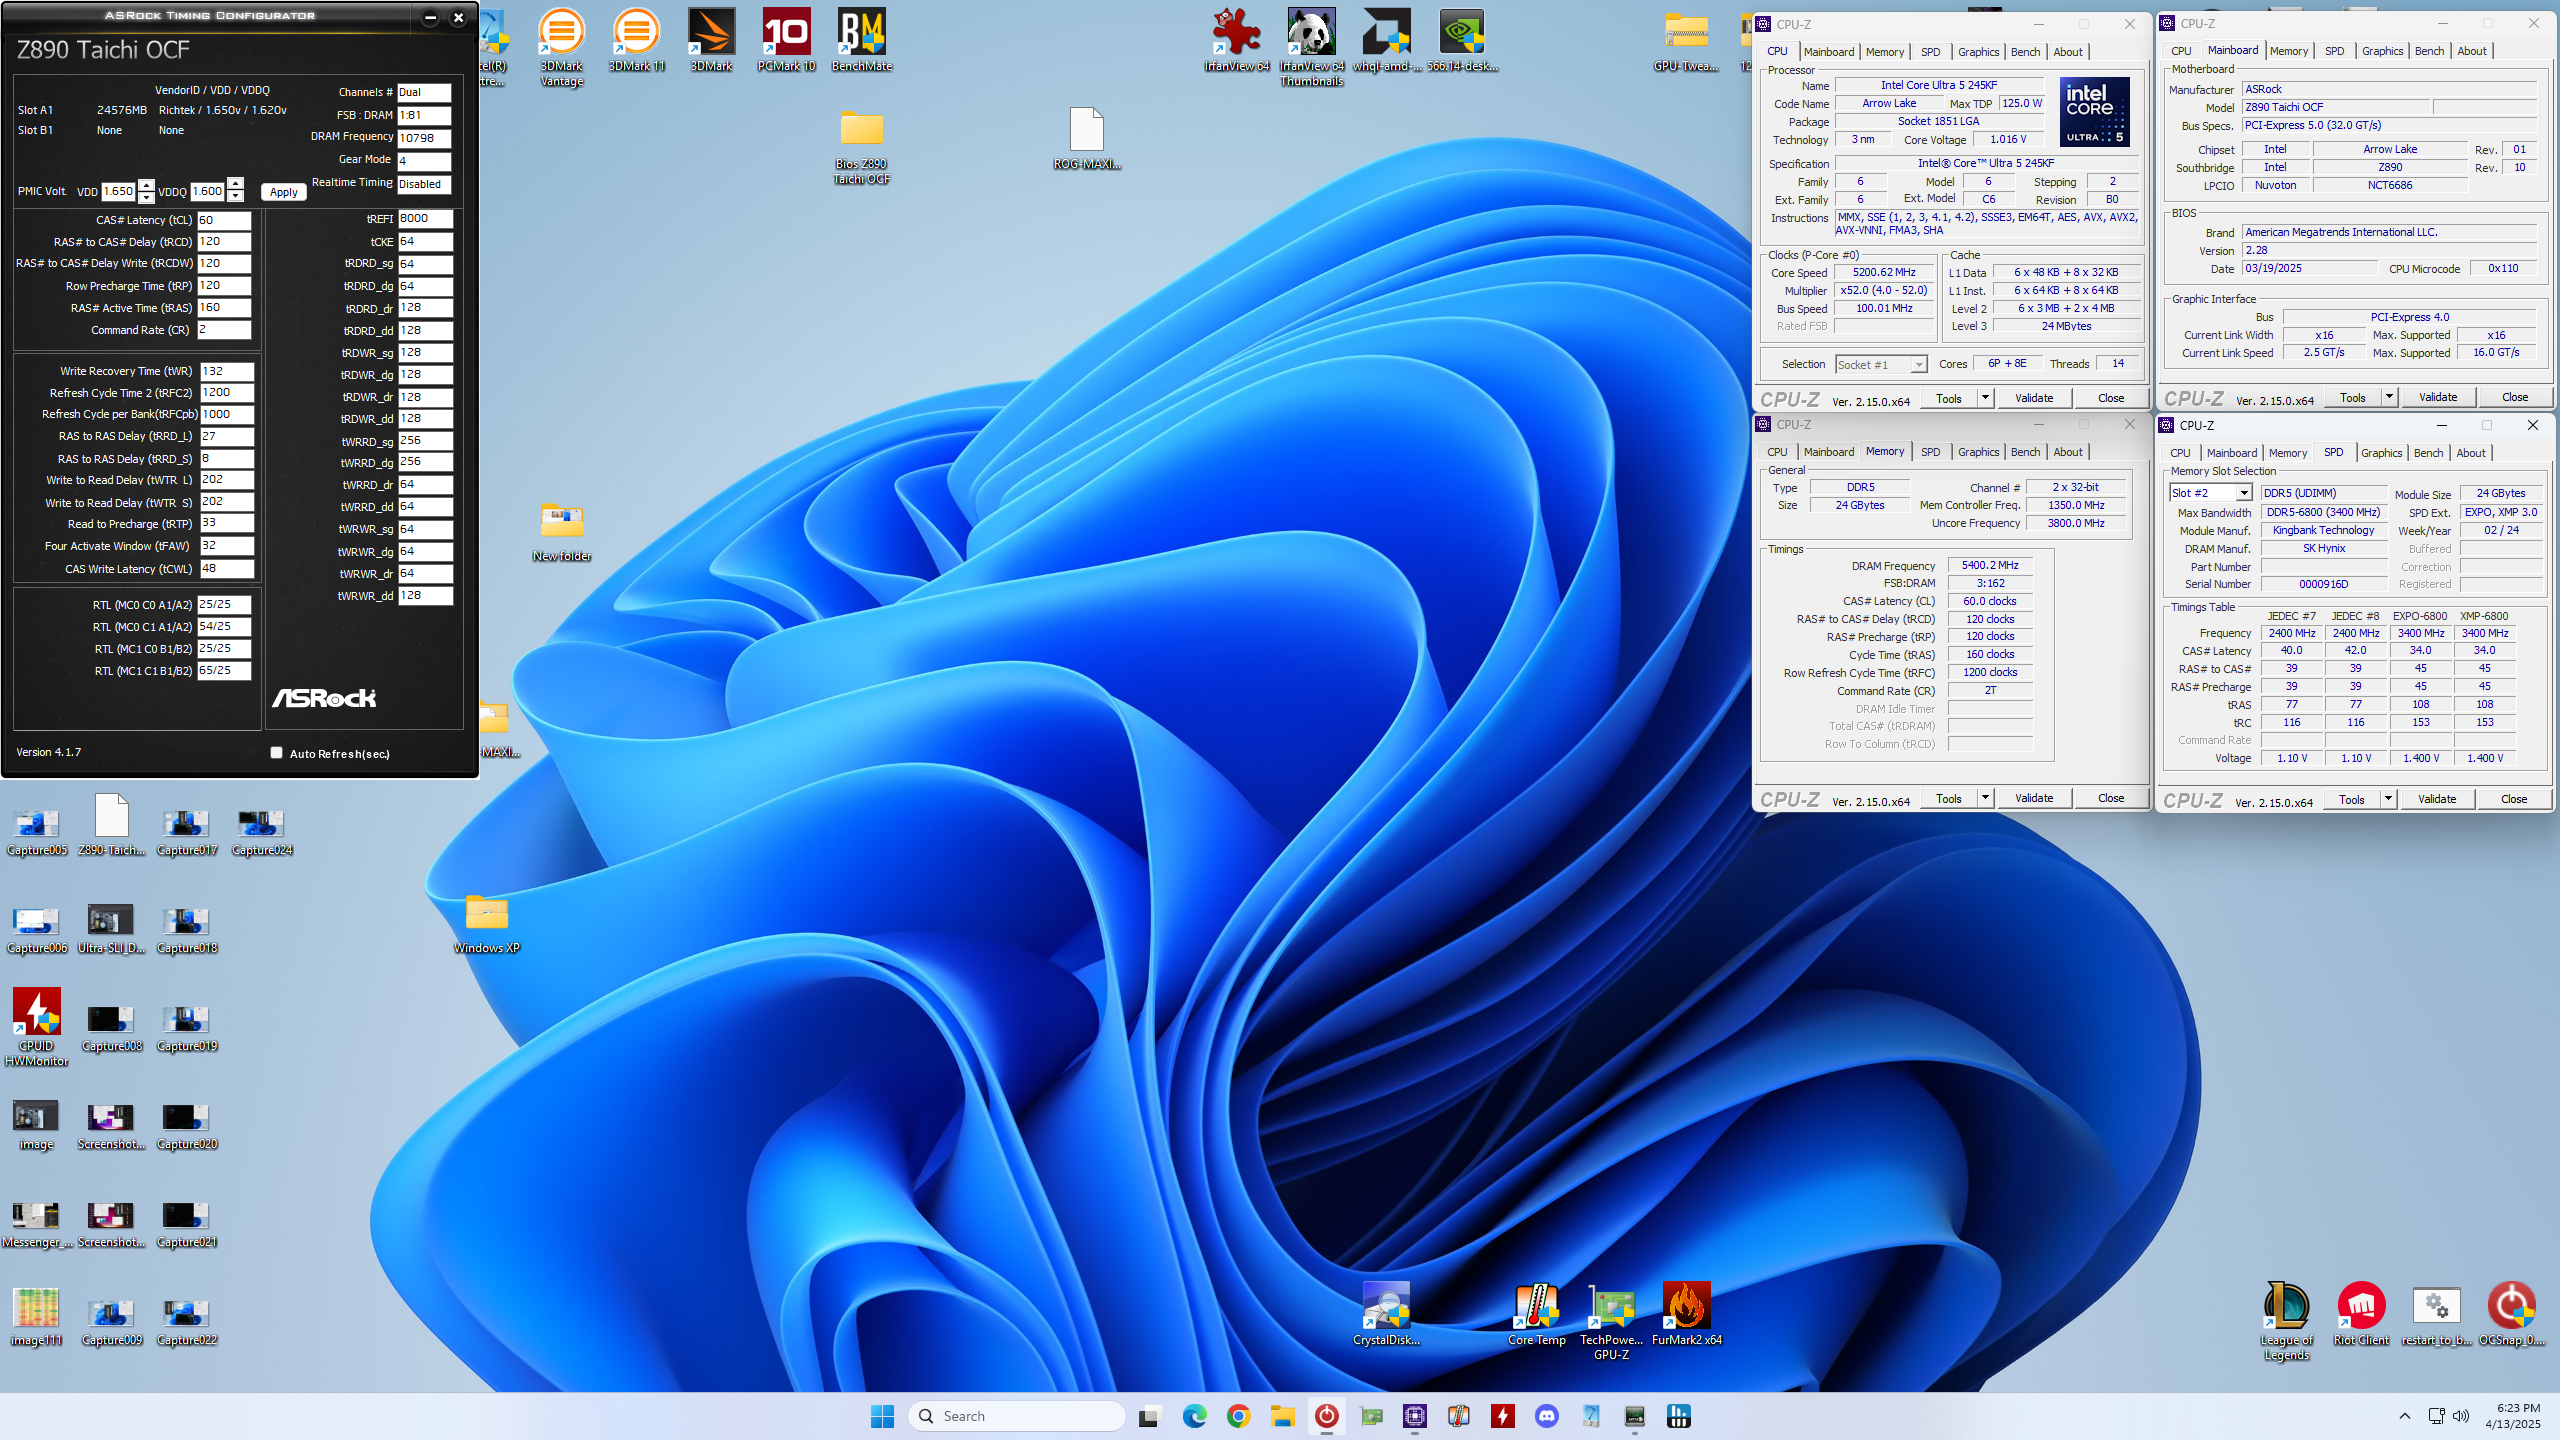Select the Windows XP folder
The width and height of the screenshot is (2560, 1440).
click(x=486, y=922)
